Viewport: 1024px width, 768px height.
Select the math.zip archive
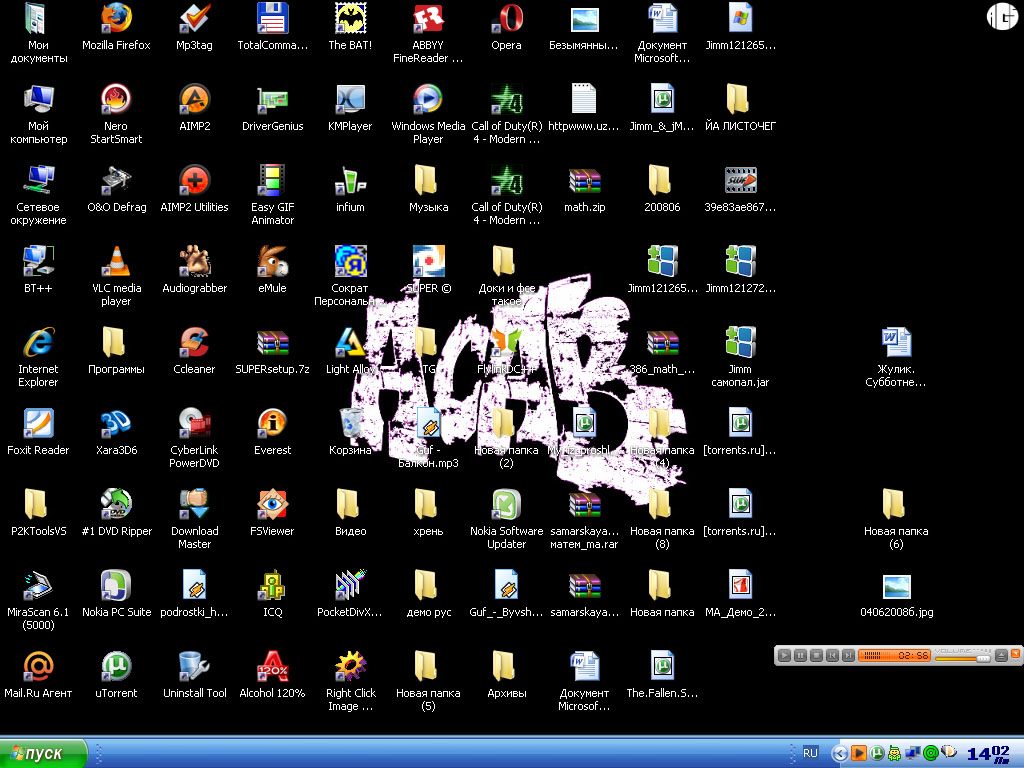584,189
